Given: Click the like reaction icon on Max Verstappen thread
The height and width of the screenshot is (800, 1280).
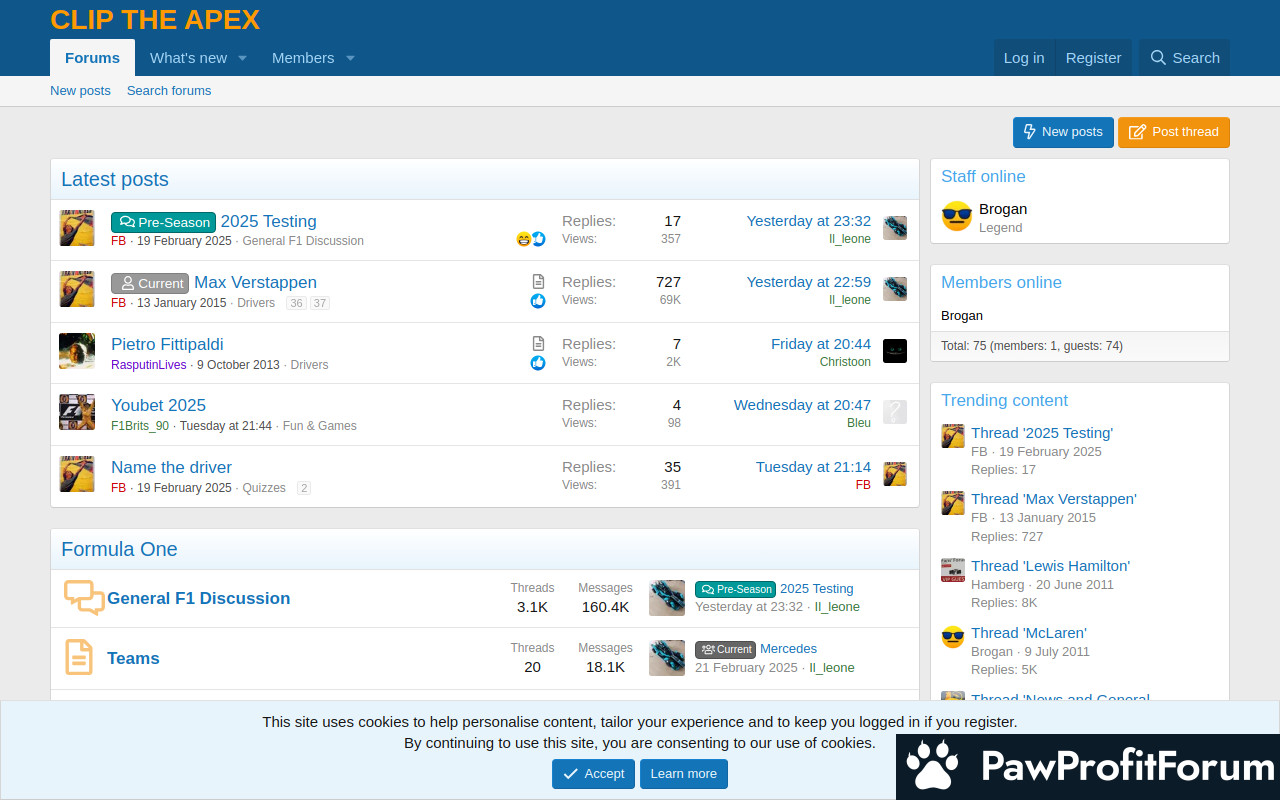Looking at the screenshot, I should pos(538,301).
